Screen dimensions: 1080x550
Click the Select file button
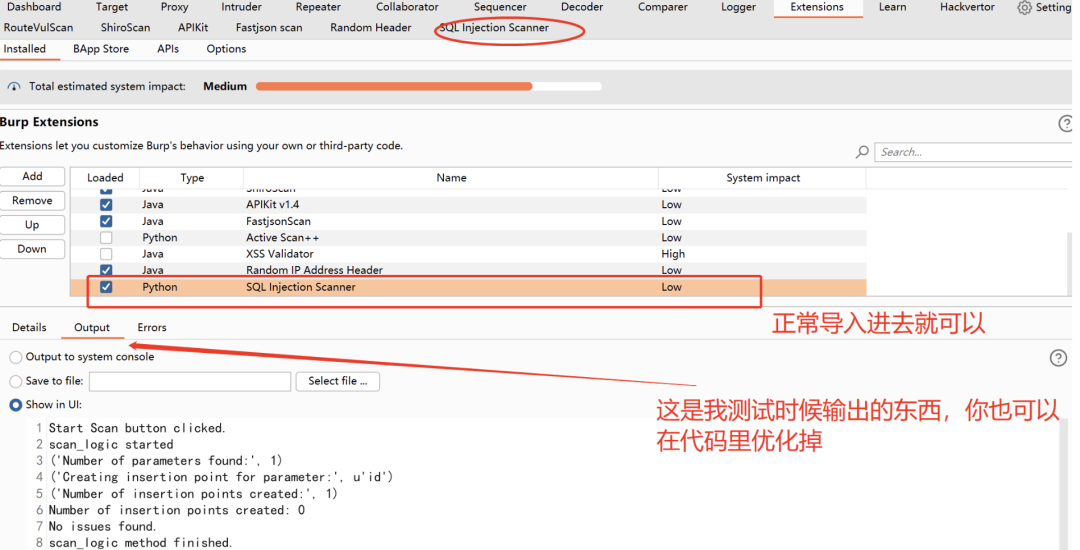pyautogui.click(x=338, y=381)
